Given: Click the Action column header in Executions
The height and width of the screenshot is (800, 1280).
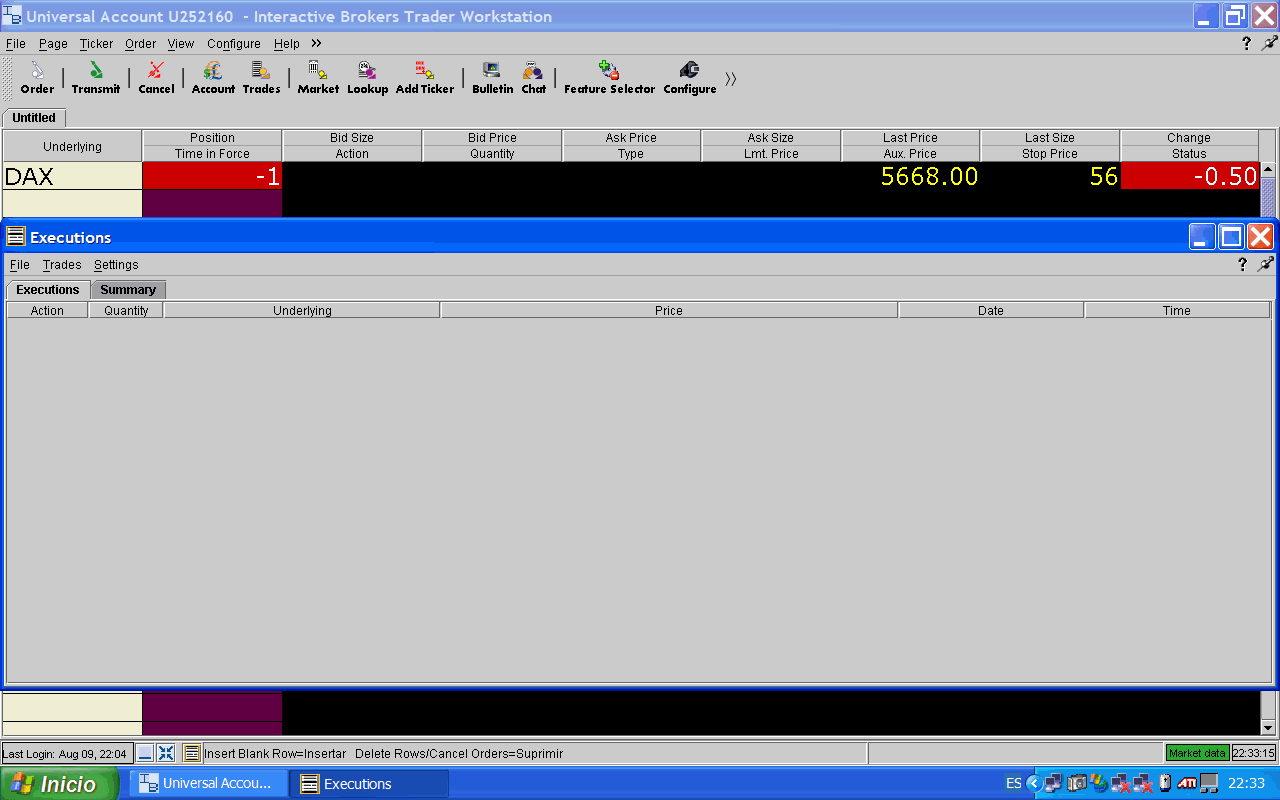Looking at the screenshot, I should pos(47,311).
